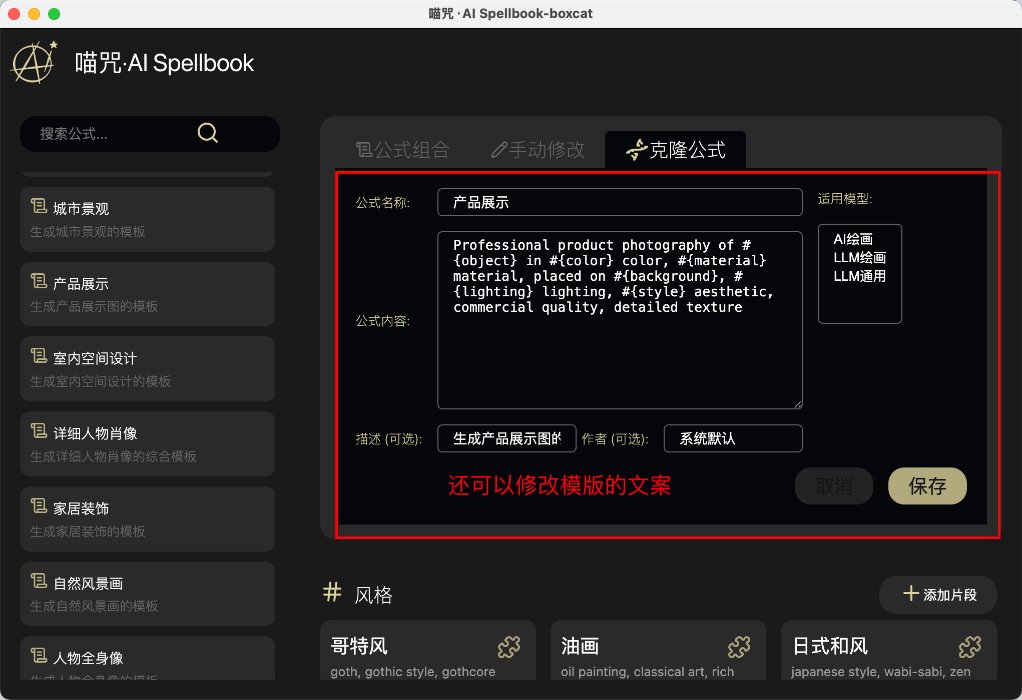Click the 公式名称 input field
The image size is (1022, 700).
click(620, 202)
